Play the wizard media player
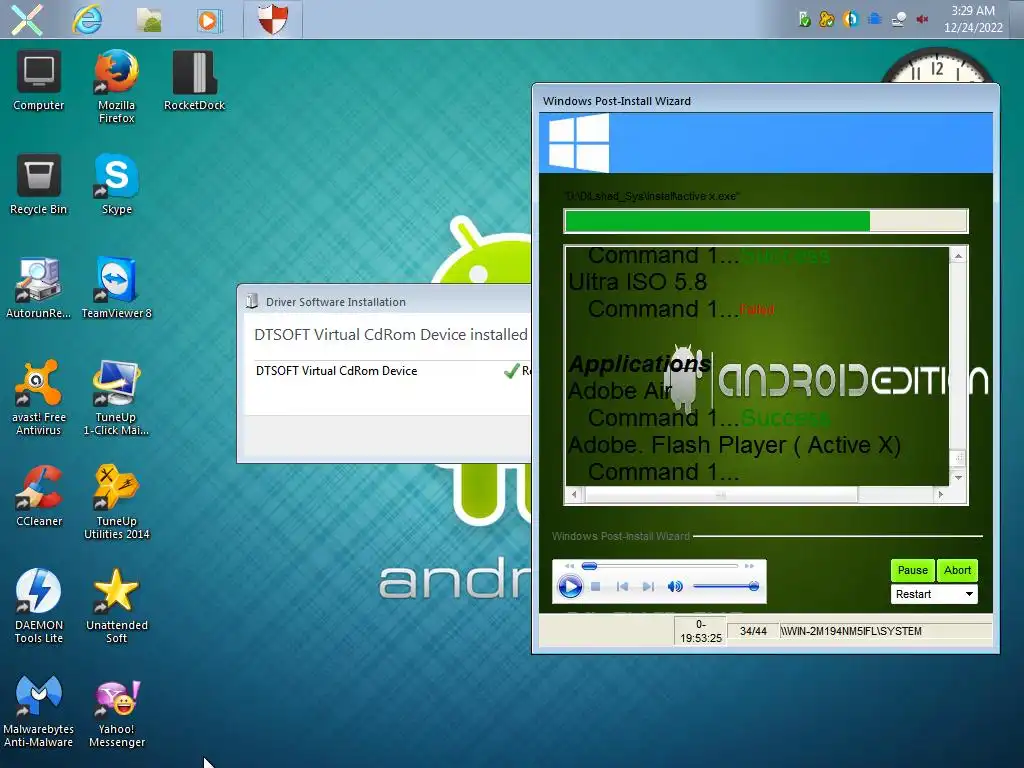Screen dimensions: 1024x768 tap(569, 586)
